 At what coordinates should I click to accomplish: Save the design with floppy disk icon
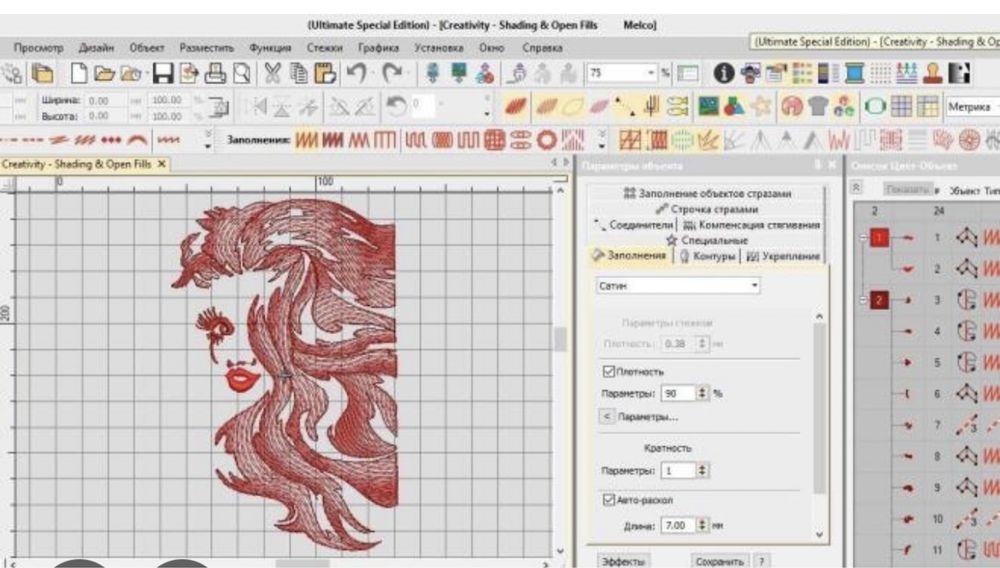coord(163,73)
